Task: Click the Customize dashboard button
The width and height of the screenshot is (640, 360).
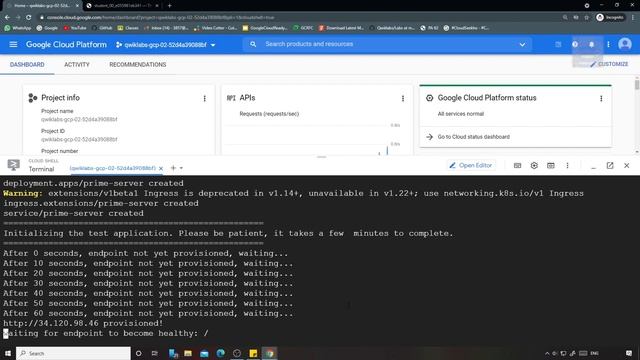Action: [609, 64]
